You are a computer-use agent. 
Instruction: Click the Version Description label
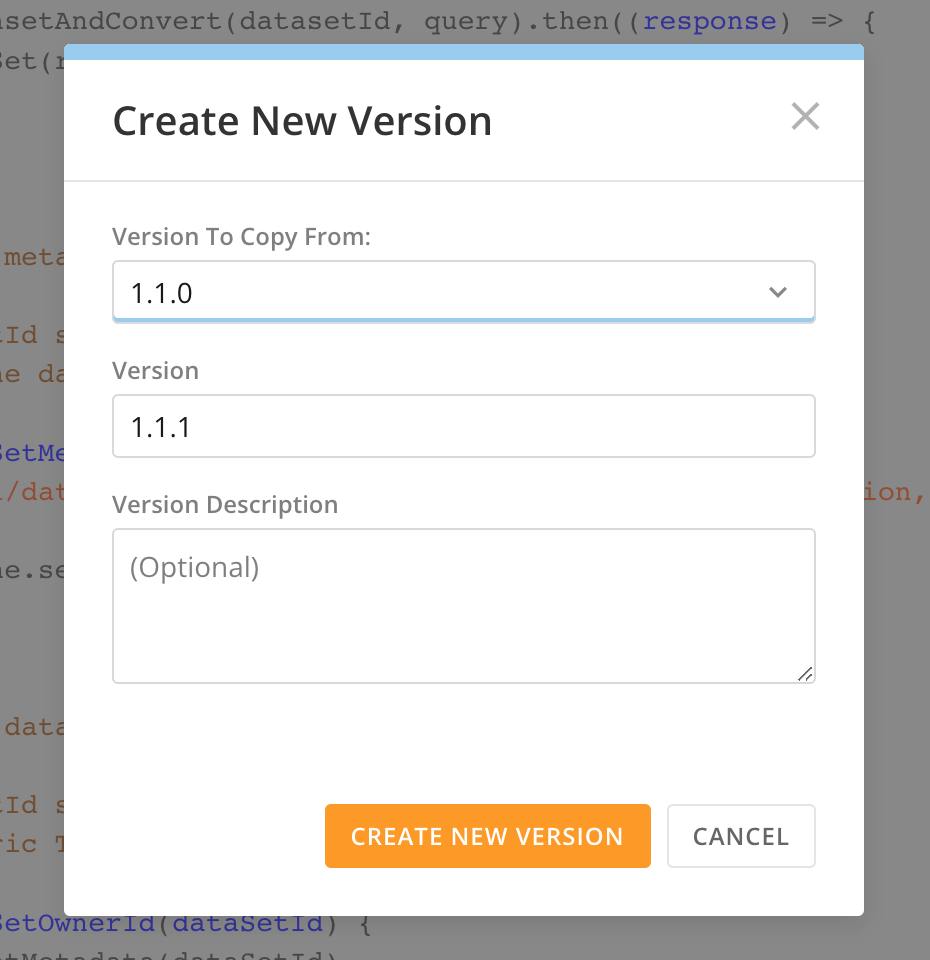click(225, 504)
